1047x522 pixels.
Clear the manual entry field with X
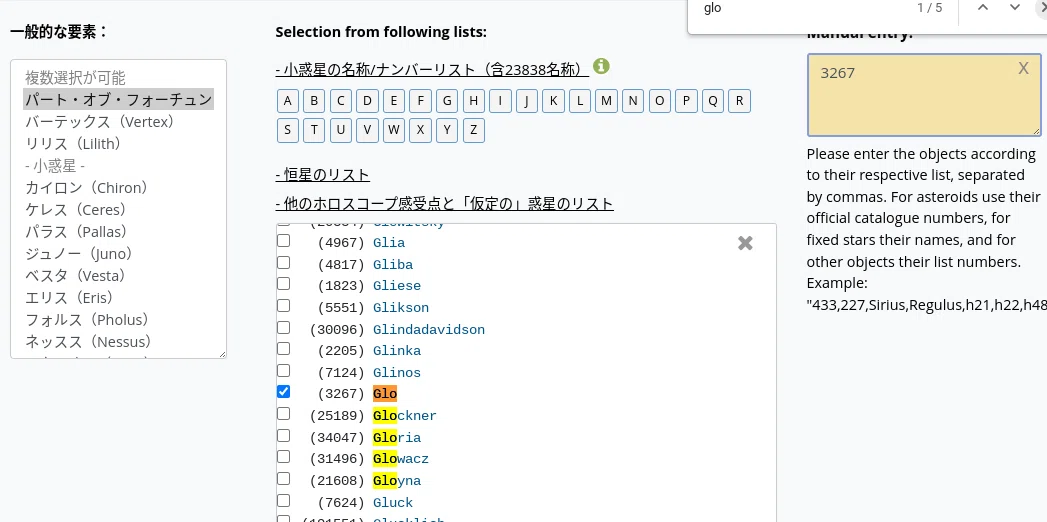point(1023,67)
